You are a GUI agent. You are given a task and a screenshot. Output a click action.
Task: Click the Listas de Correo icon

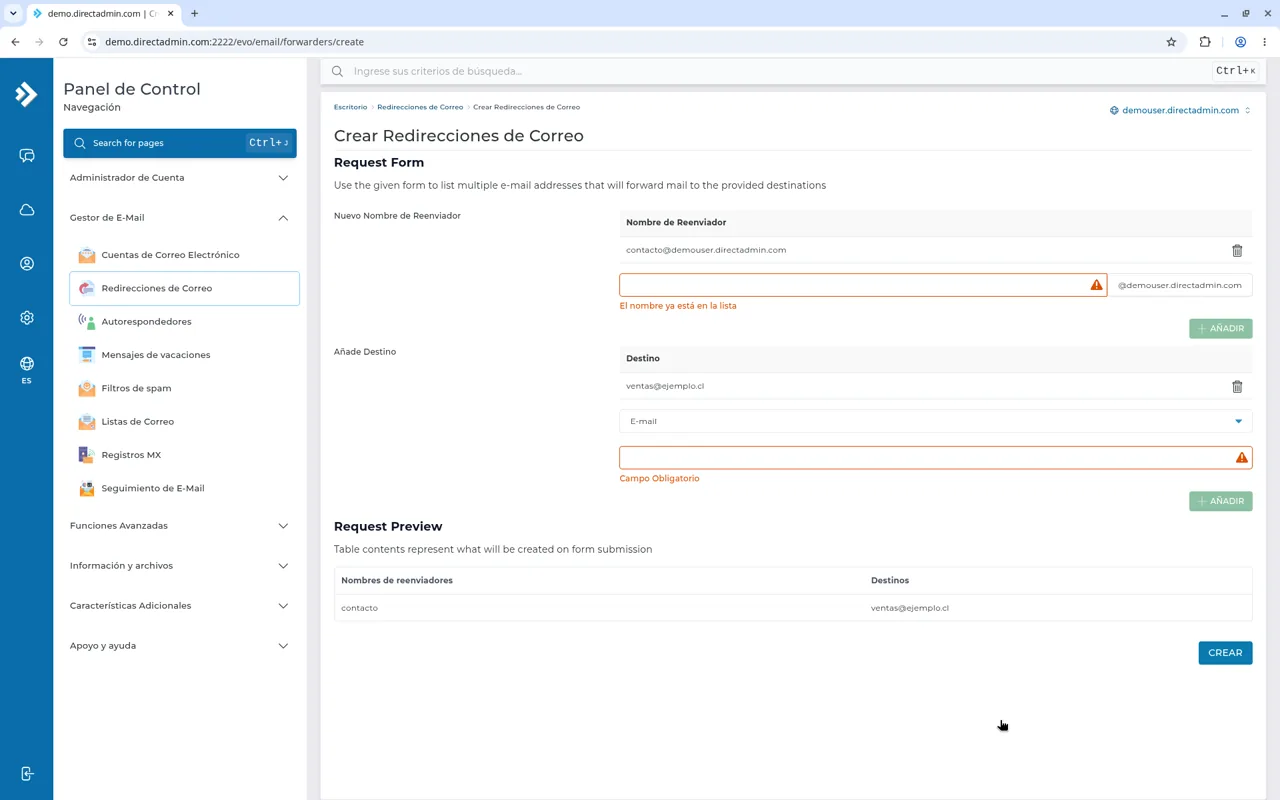(x=87, y=421)
